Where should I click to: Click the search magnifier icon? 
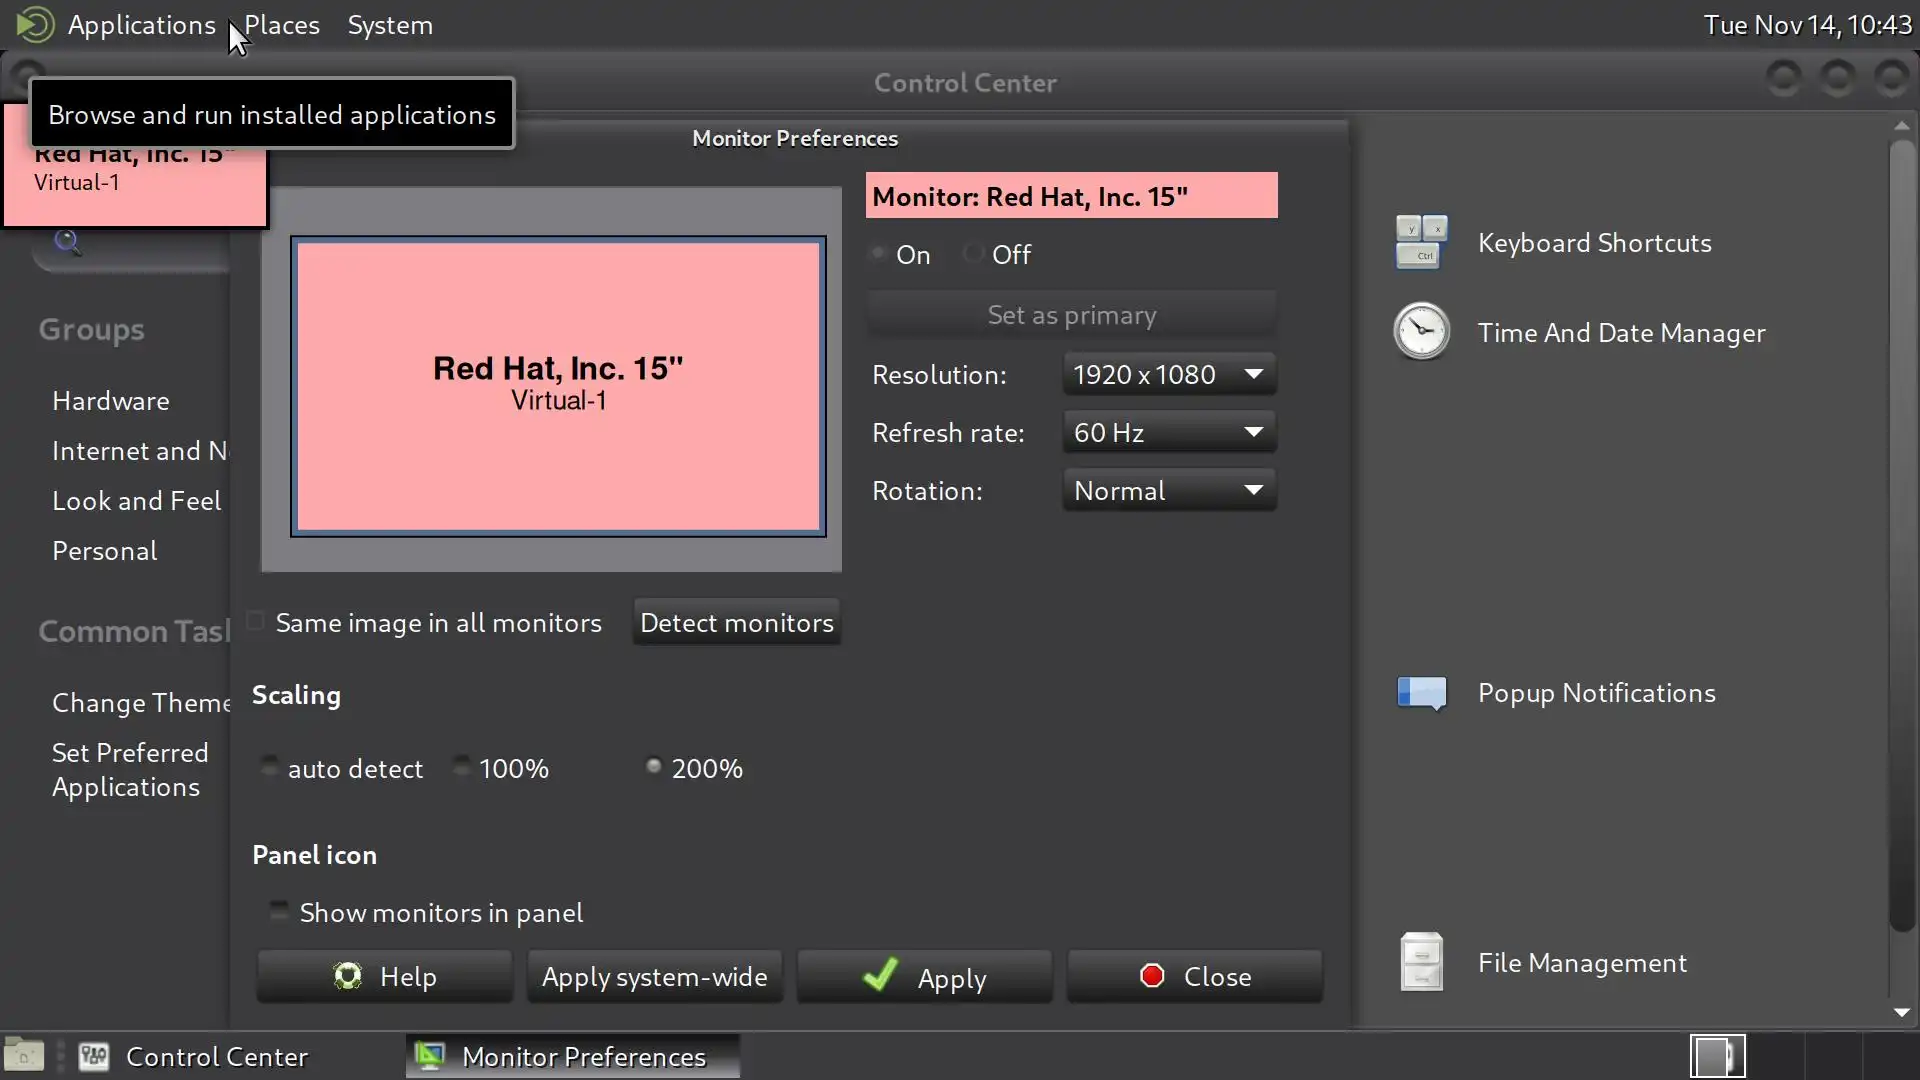pos(67,242)
